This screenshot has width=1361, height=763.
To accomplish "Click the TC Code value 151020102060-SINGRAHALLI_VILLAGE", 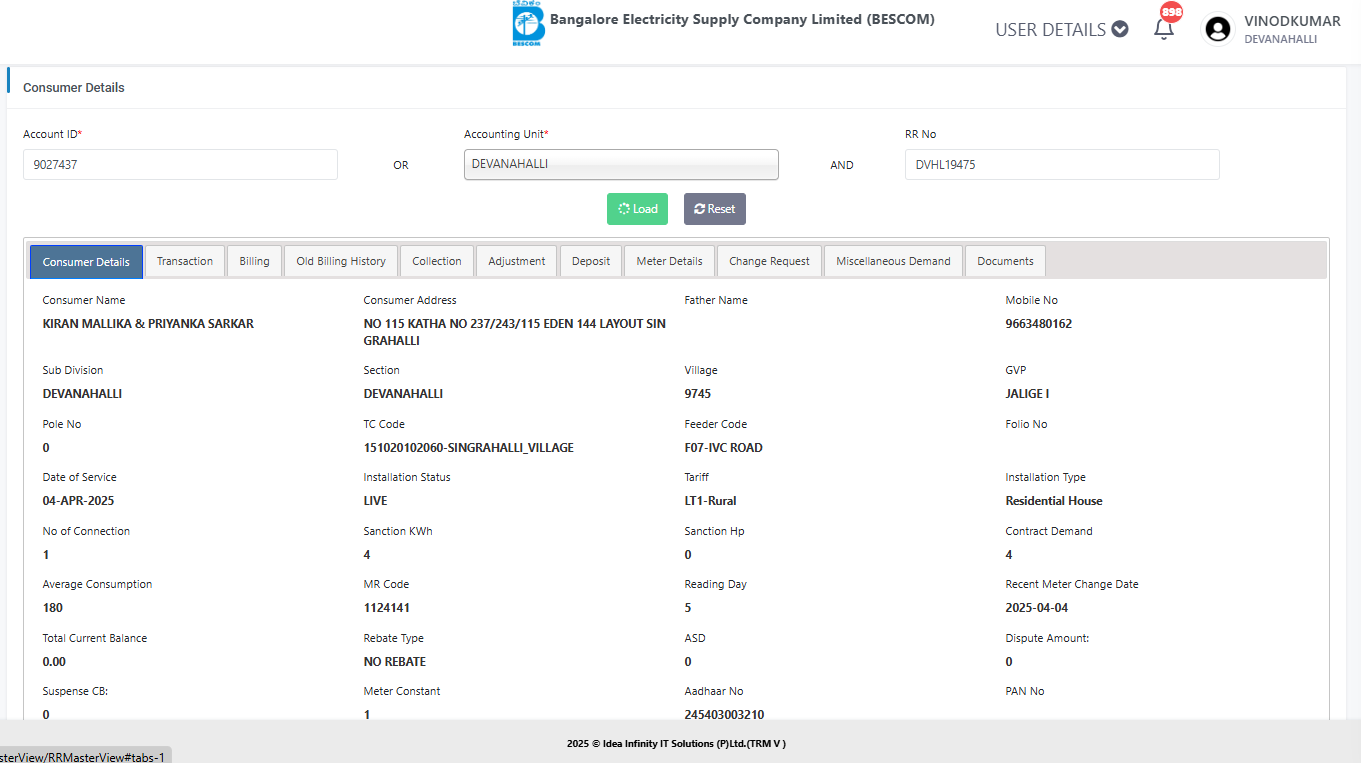I will coord(469,448).
